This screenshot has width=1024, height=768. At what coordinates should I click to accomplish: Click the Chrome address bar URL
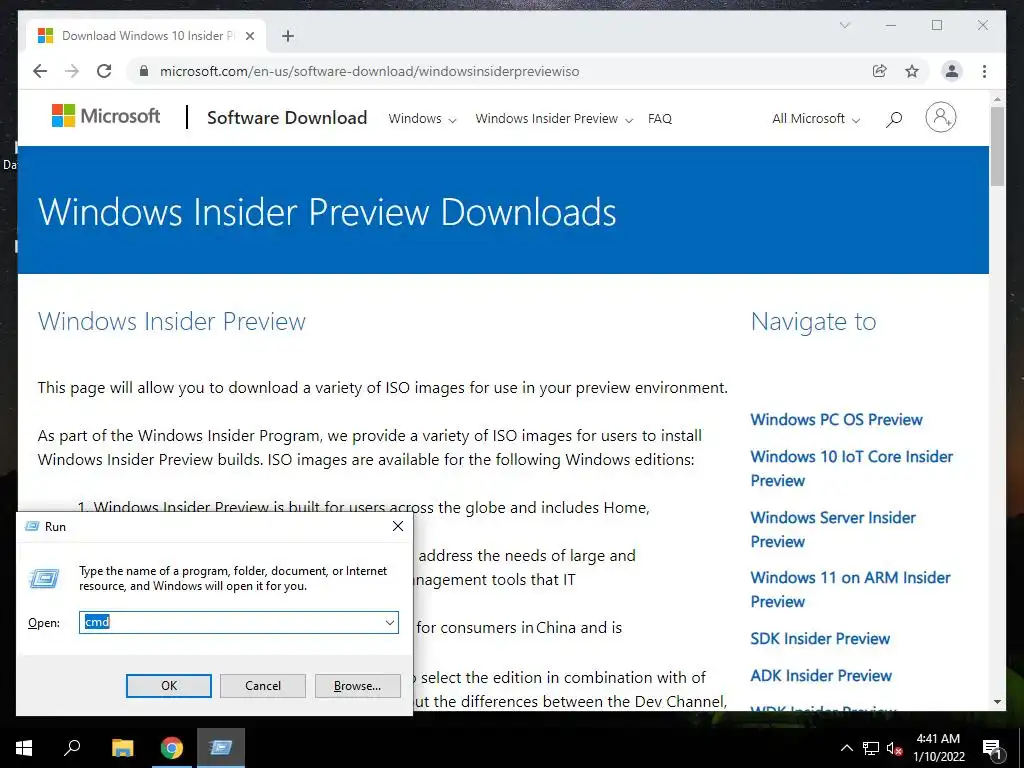[x=369, y=71]
